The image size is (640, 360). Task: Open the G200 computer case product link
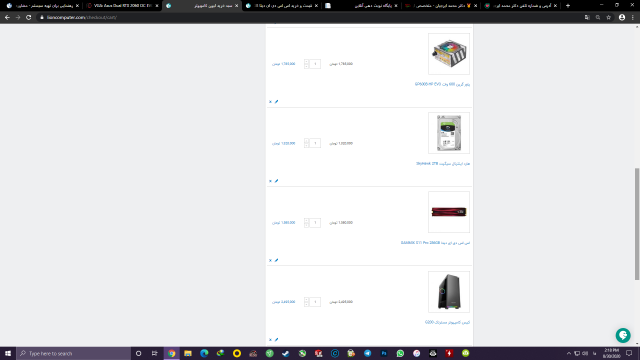[x=447, y=322]
